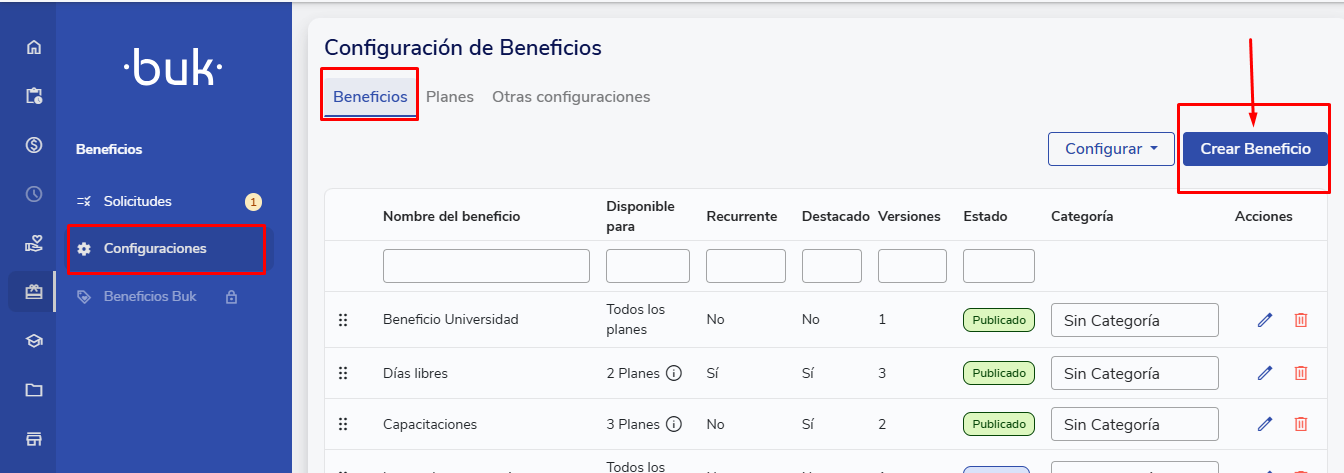Open Solicitudes in the side menu

pos(138,201)
